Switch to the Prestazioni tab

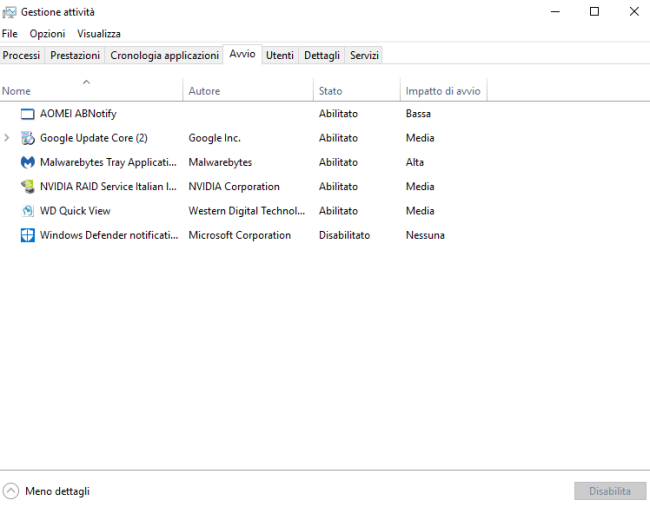pyautogui.click(x=75, y=55)
